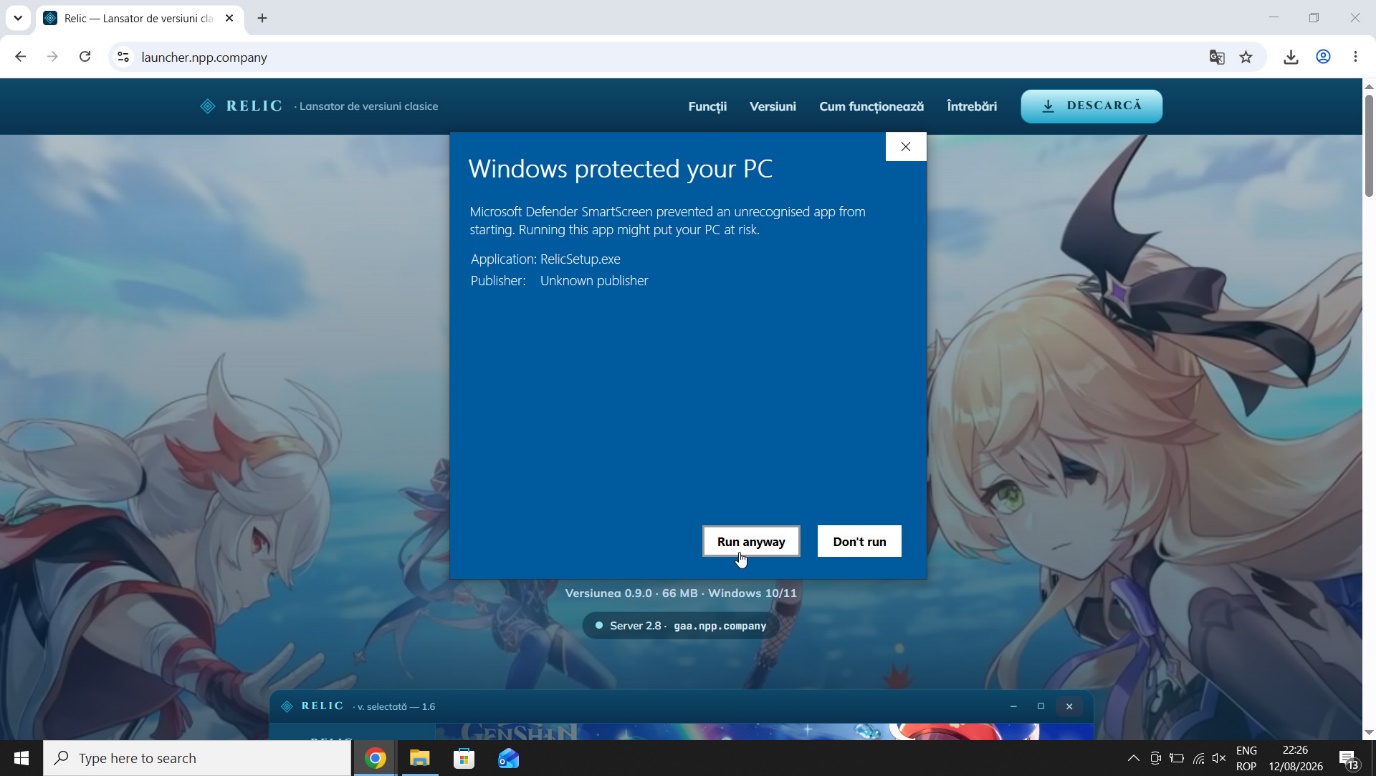Open the tab search dropdown arrow
Viewport: 1376px width, 776px height.
pos(17,18)
